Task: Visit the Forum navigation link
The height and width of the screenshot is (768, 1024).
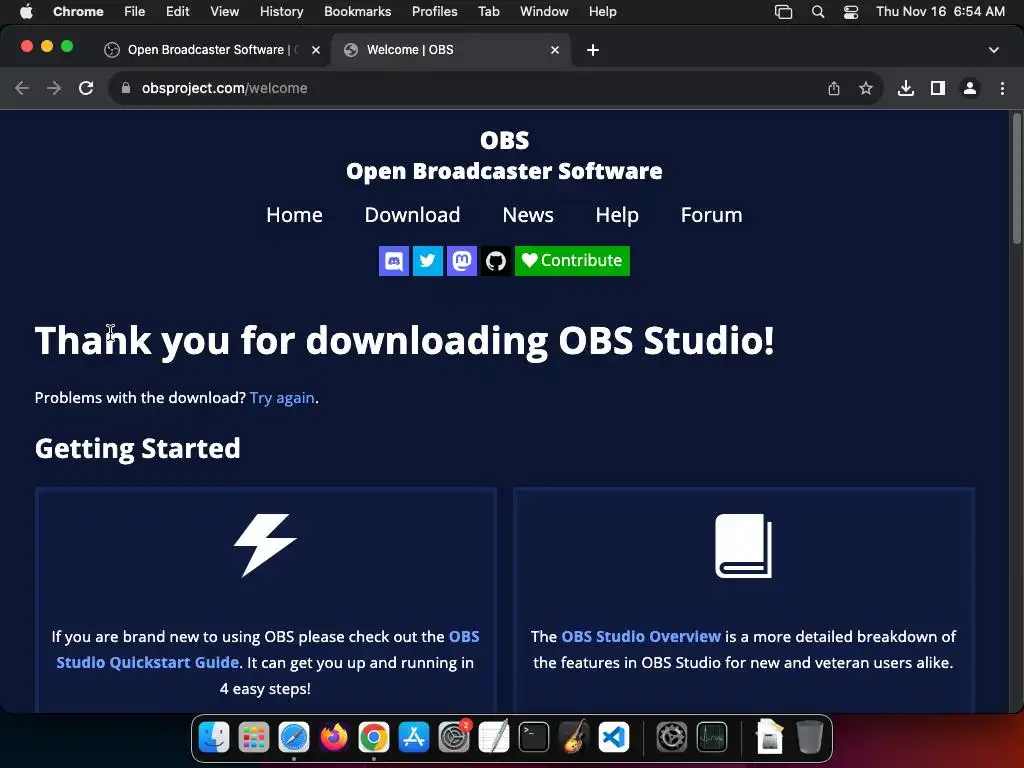Action: tap(712, 215)
